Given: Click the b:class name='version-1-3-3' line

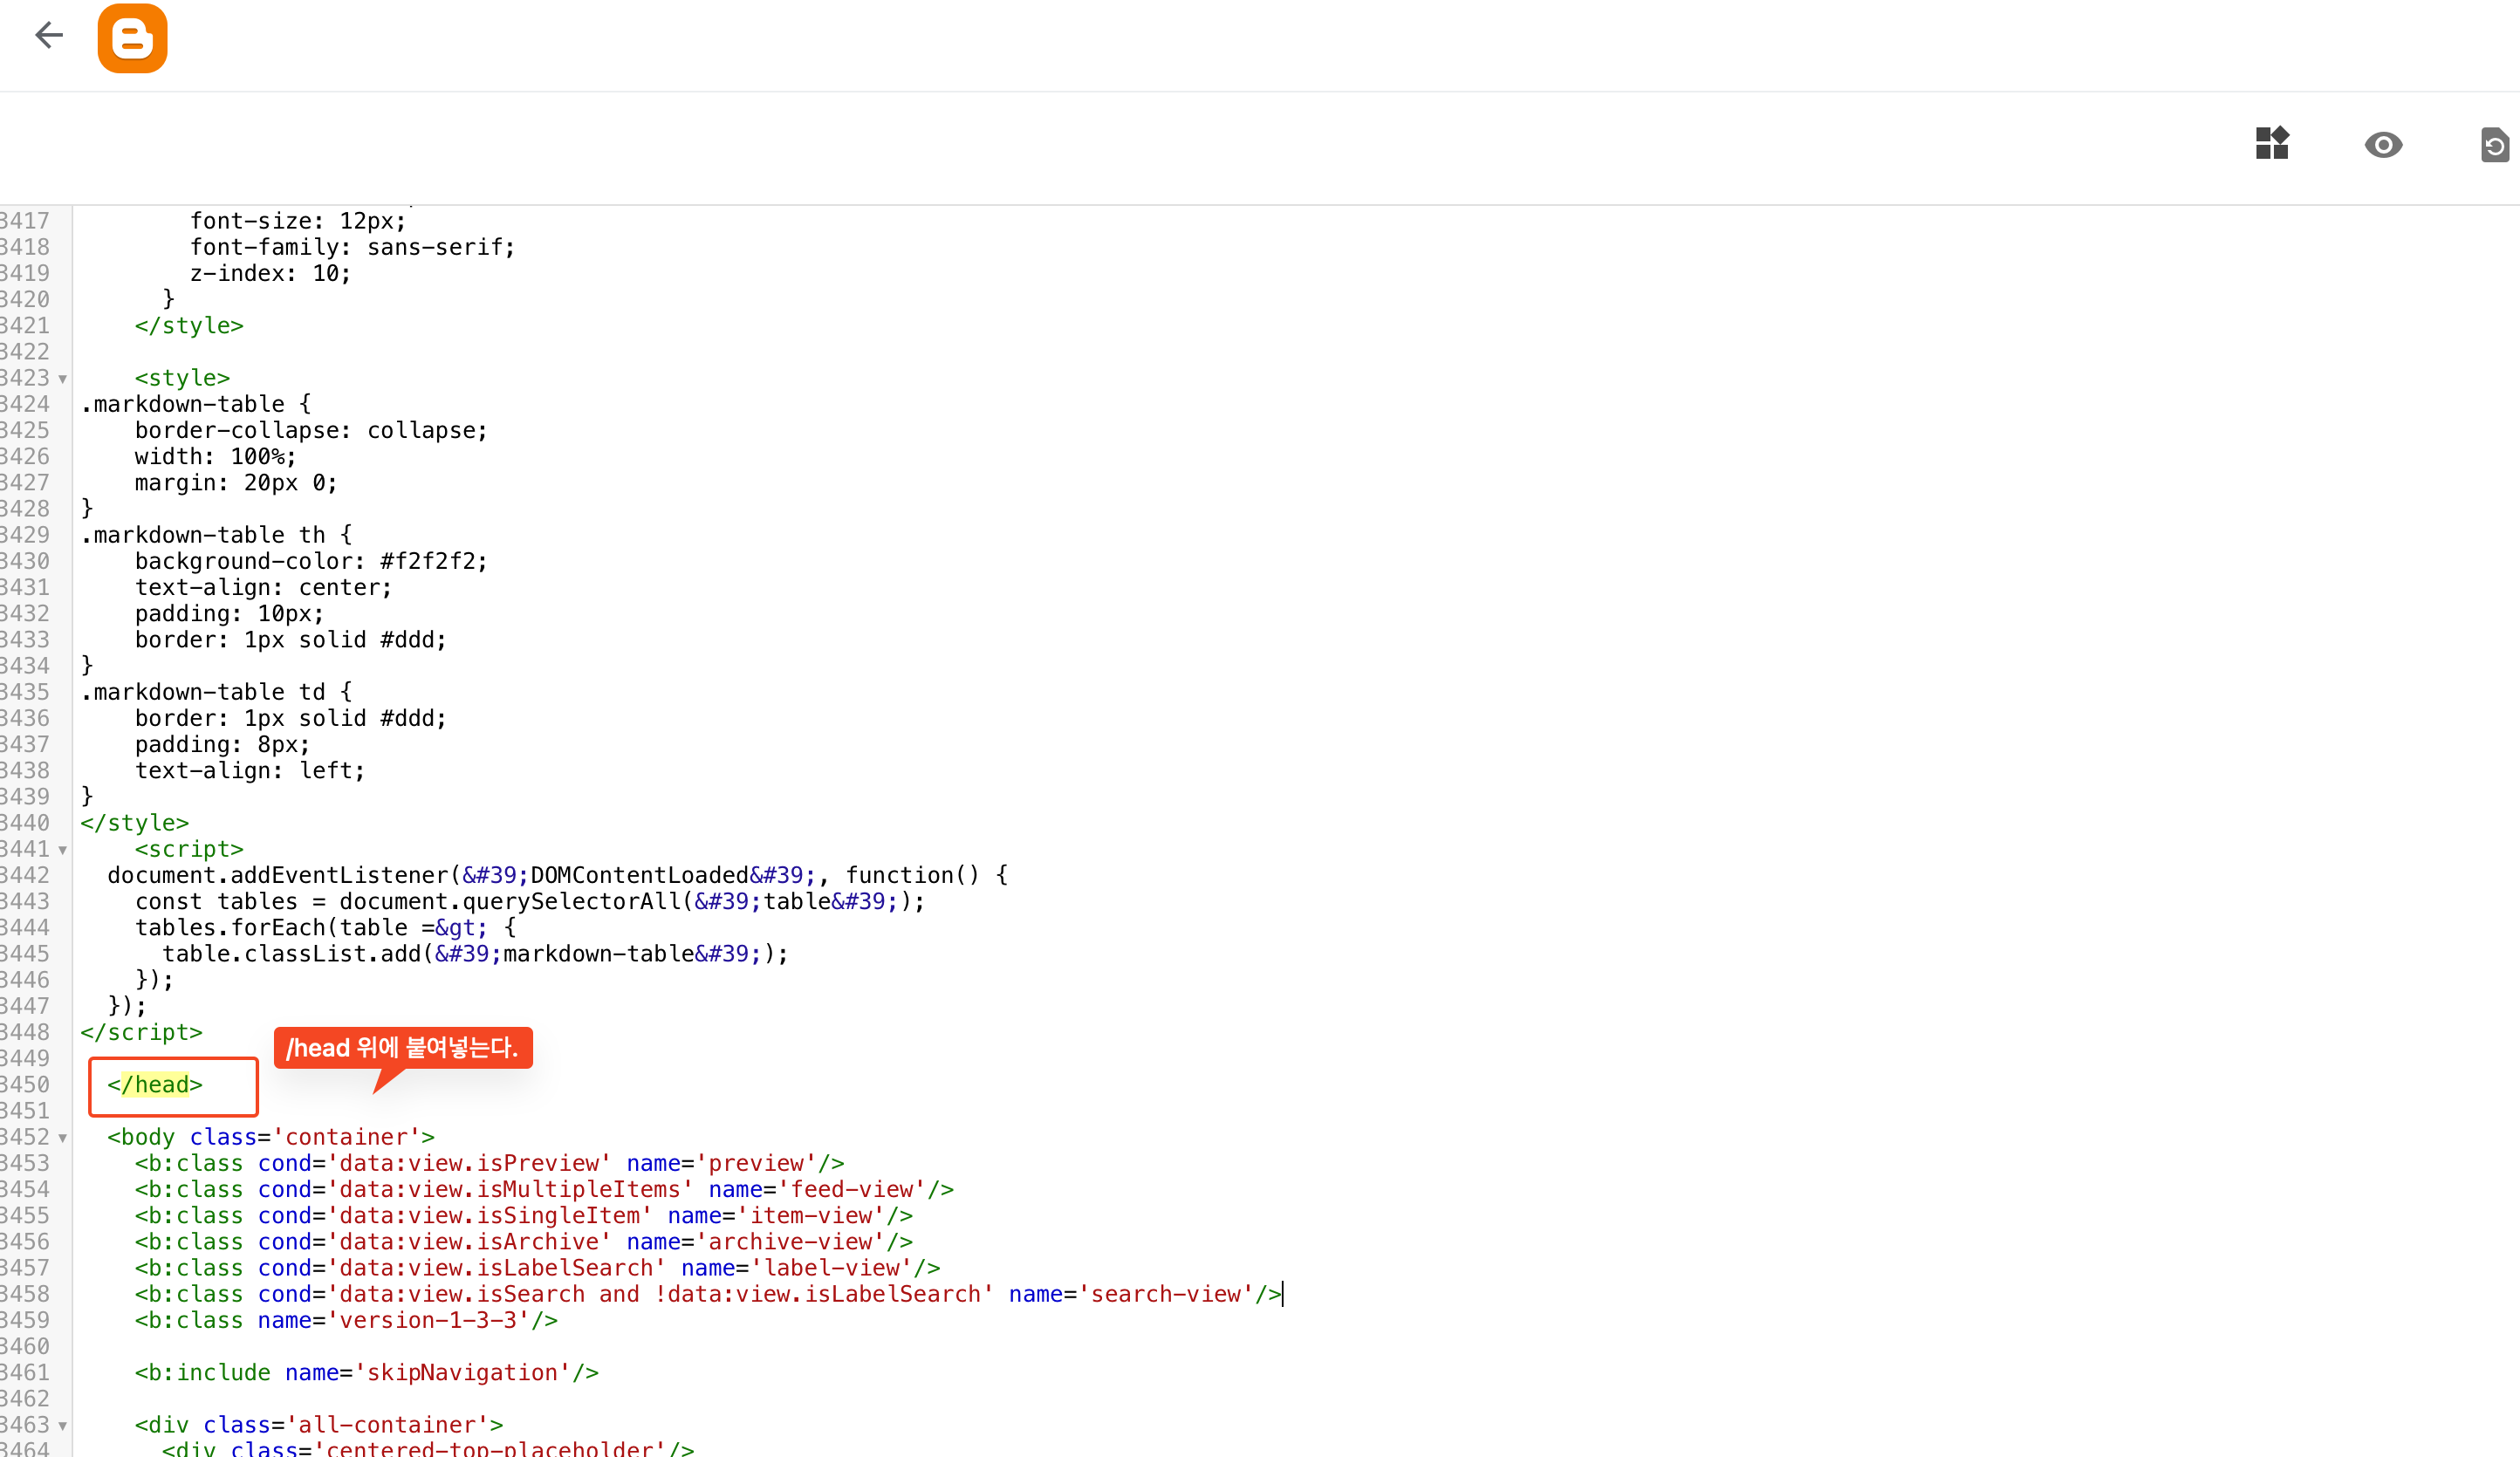Looking at the screenshot, I should (x=346, y=1320).
